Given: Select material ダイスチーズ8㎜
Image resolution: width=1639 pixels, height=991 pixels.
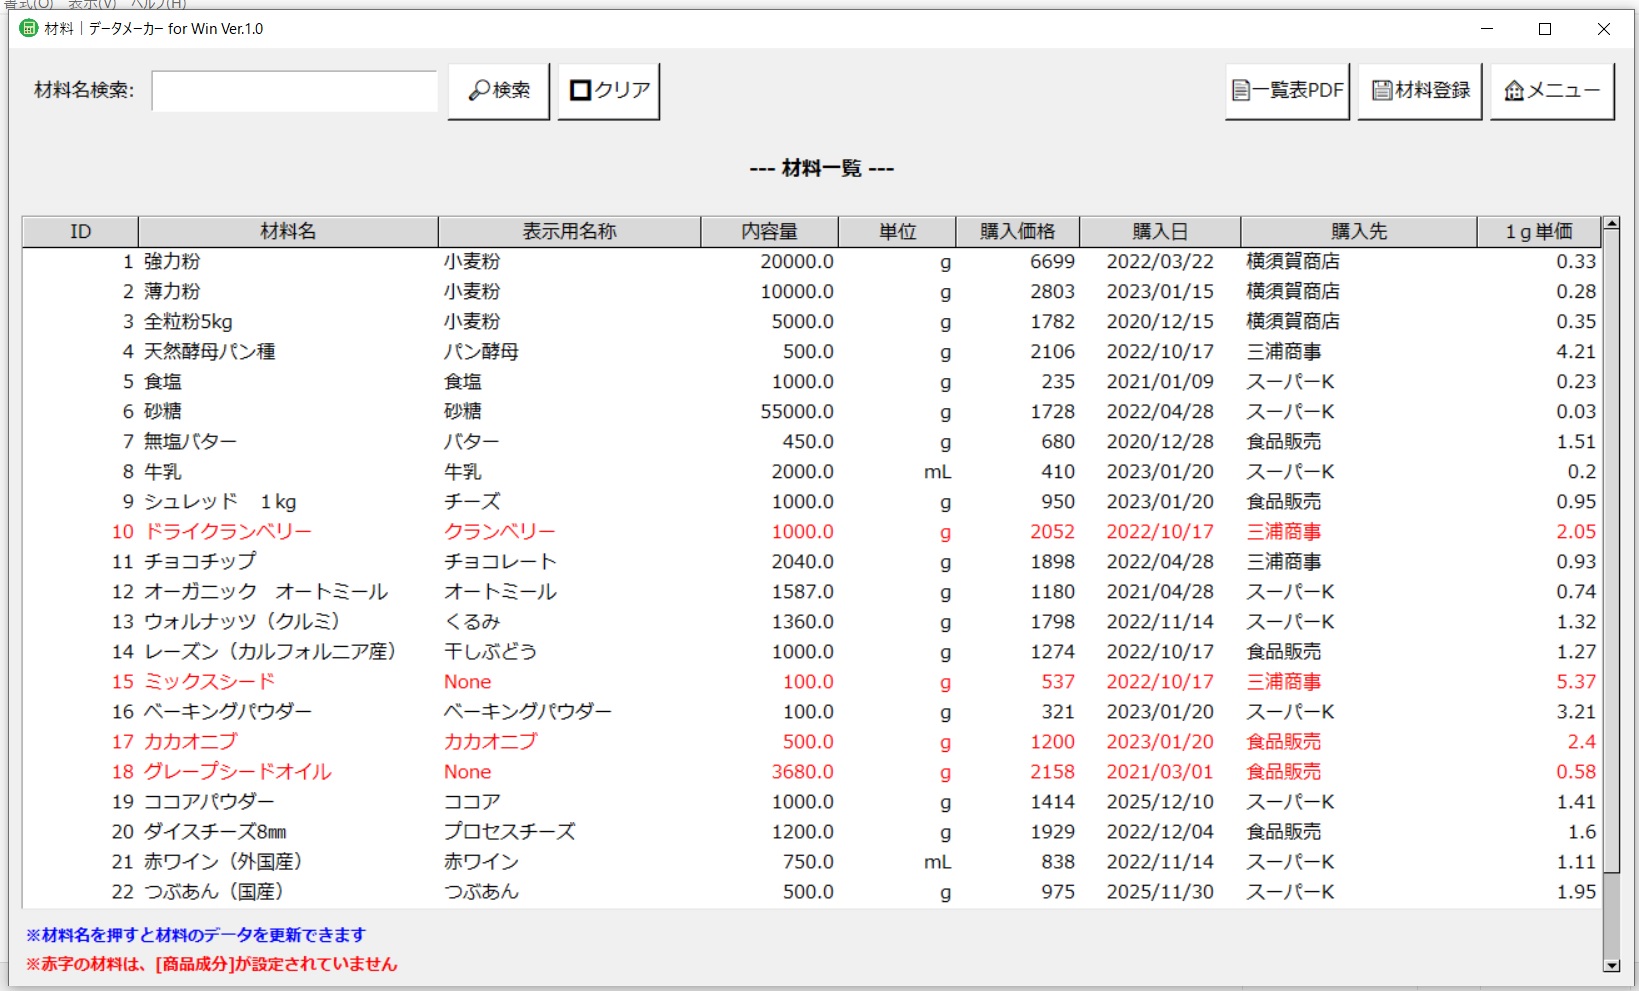Looking at the screenshot, I should coord(215,832).
